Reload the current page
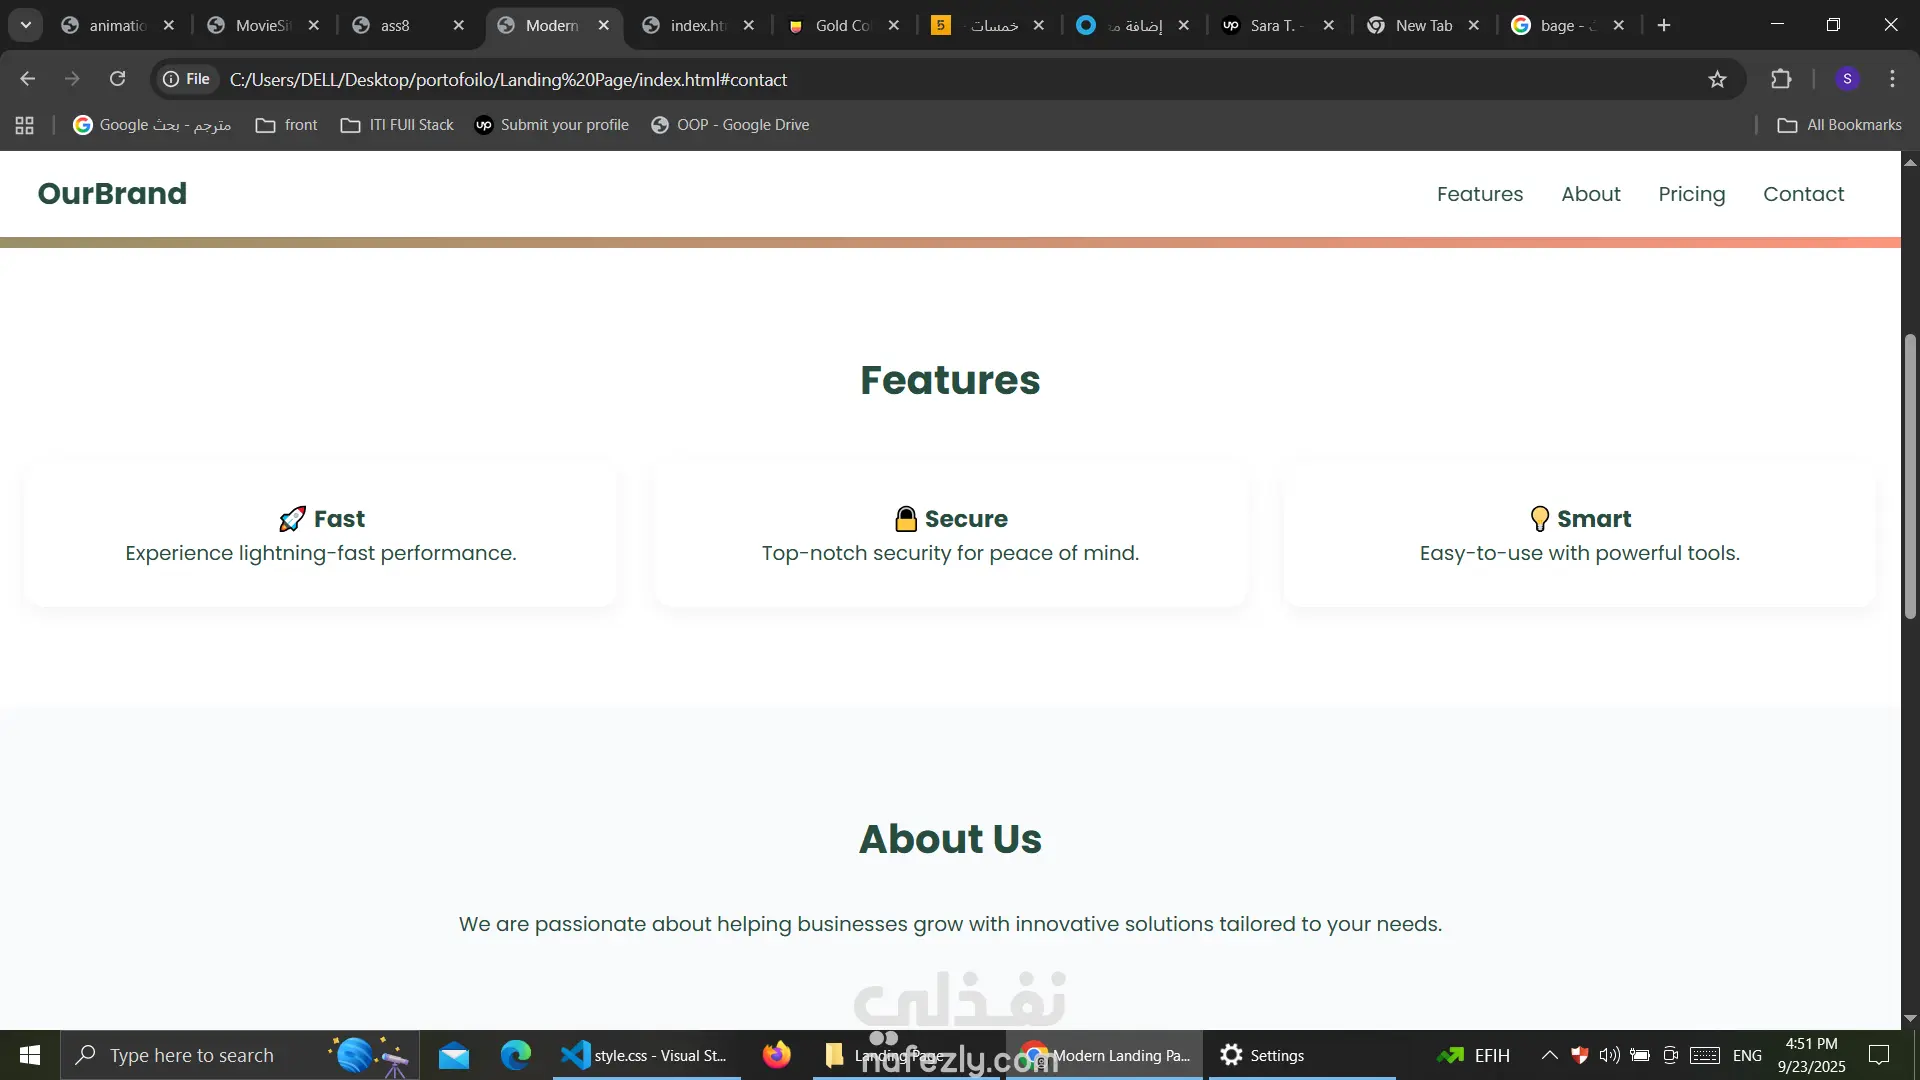The image size is (1920, 1080). [117, 79]
